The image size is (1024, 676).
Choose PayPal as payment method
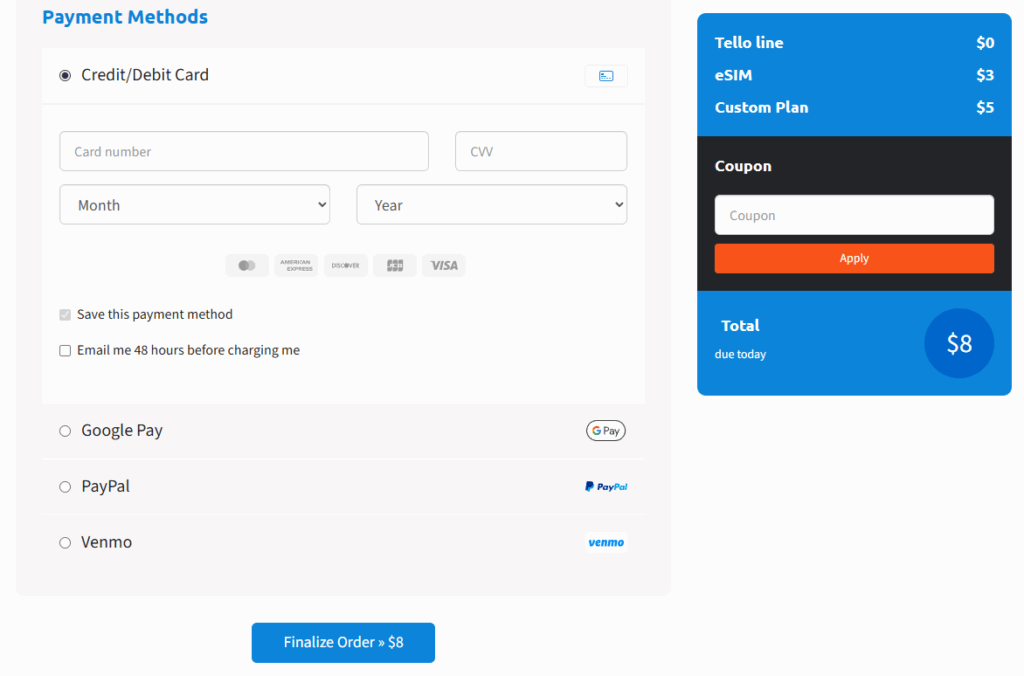point(65,487)
